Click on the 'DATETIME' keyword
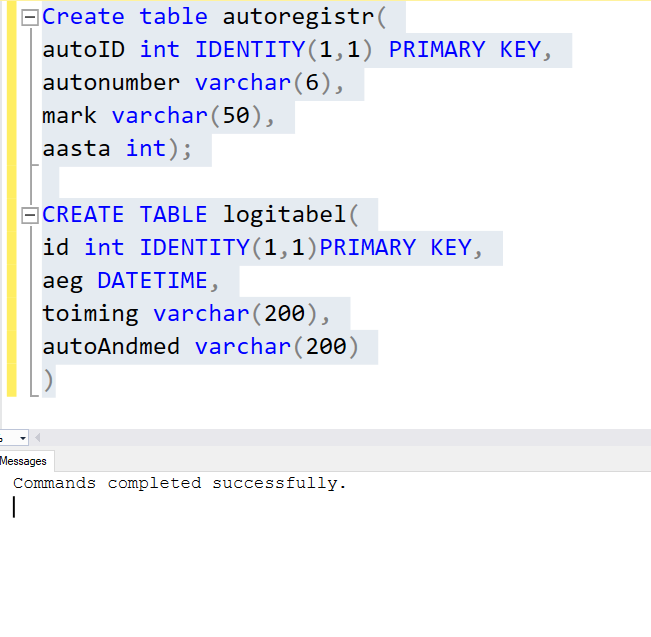 tap(152, 280)
